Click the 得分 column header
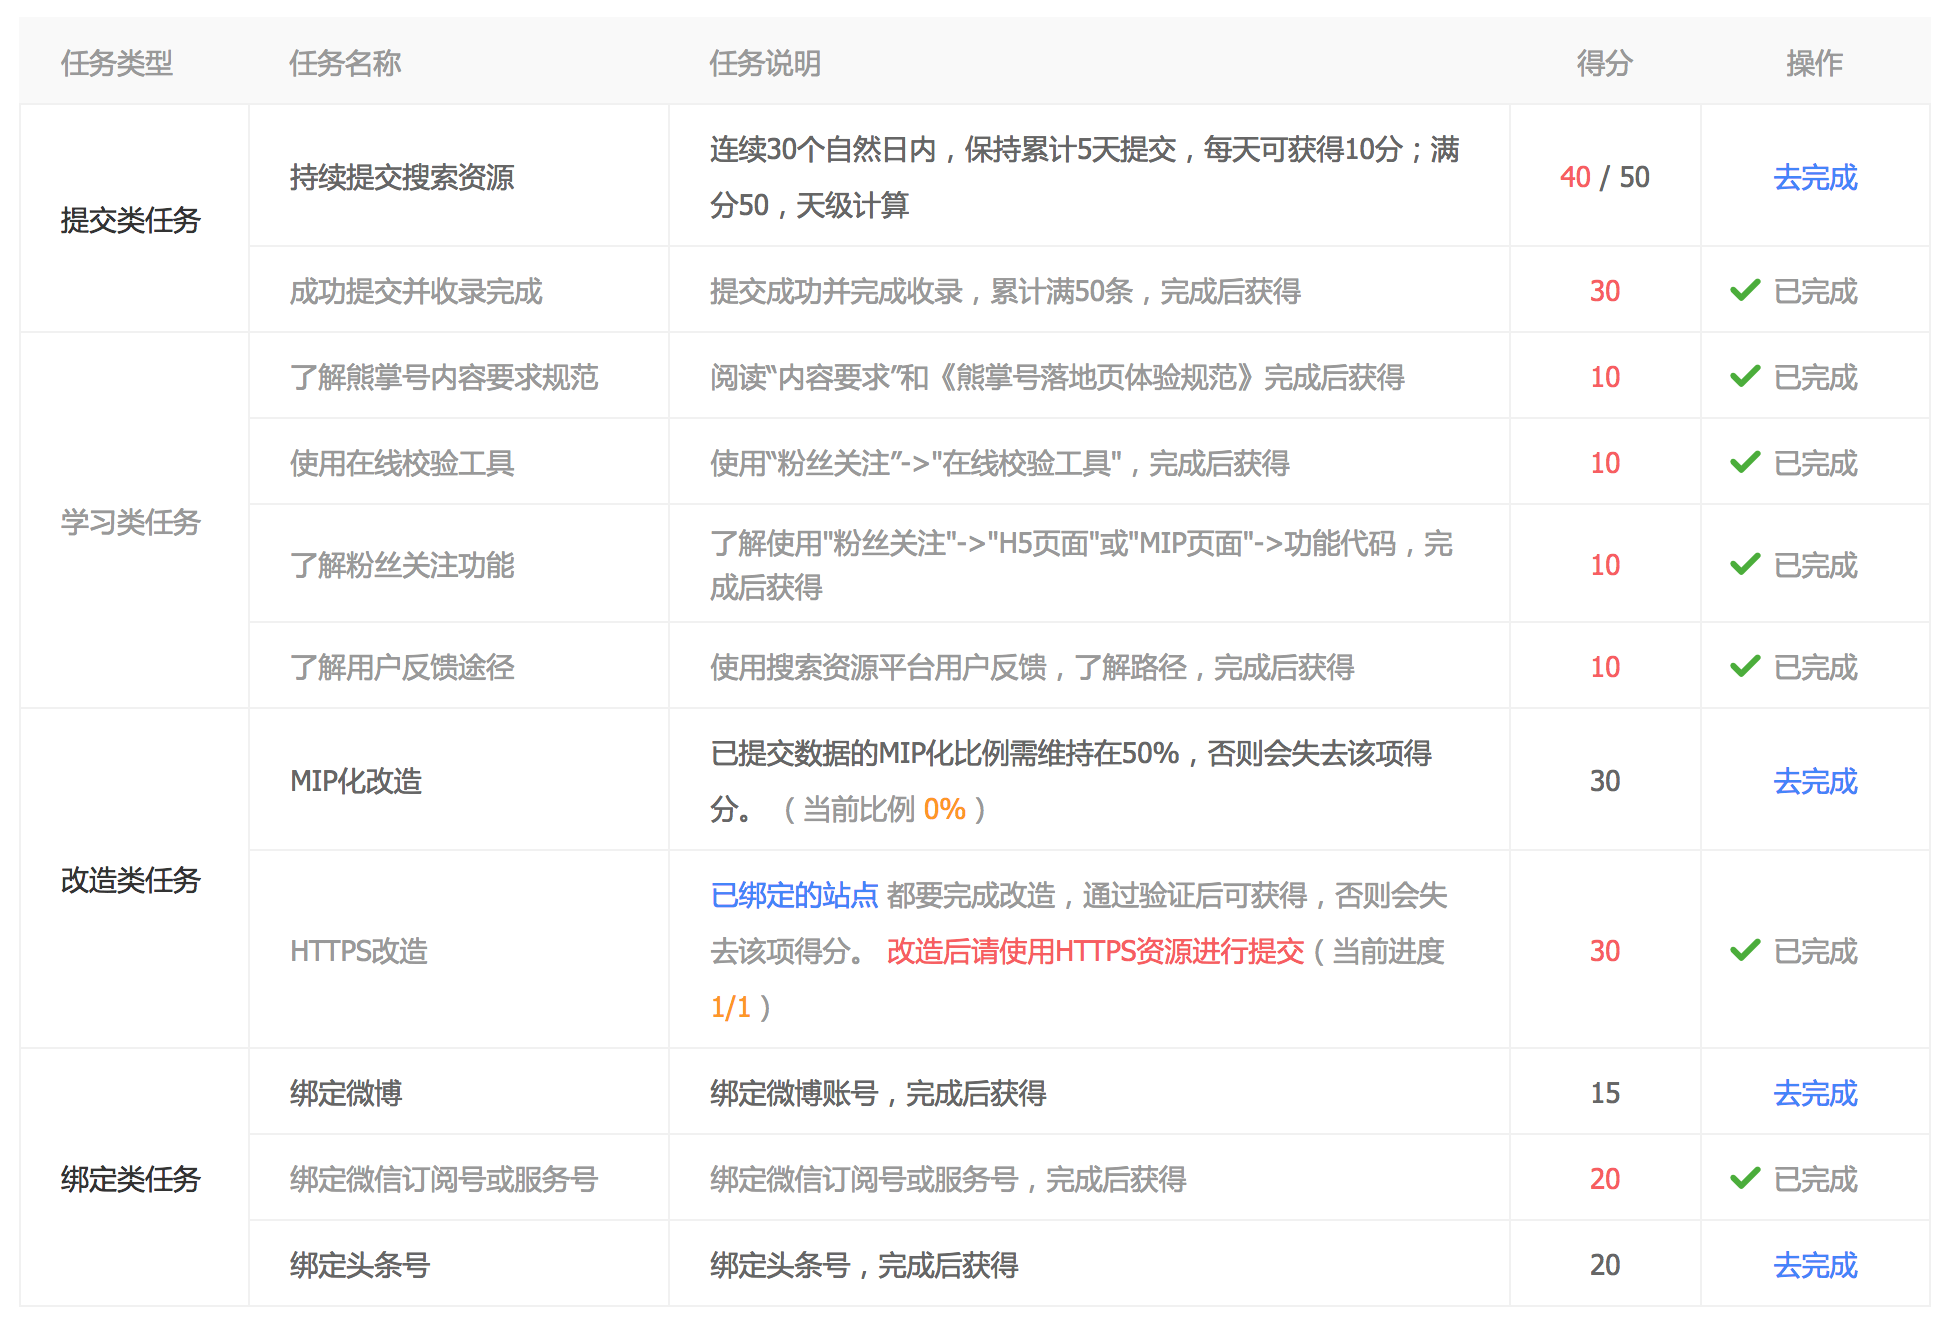This screenshot has width=1950, height=1320. click(1604, 63)
